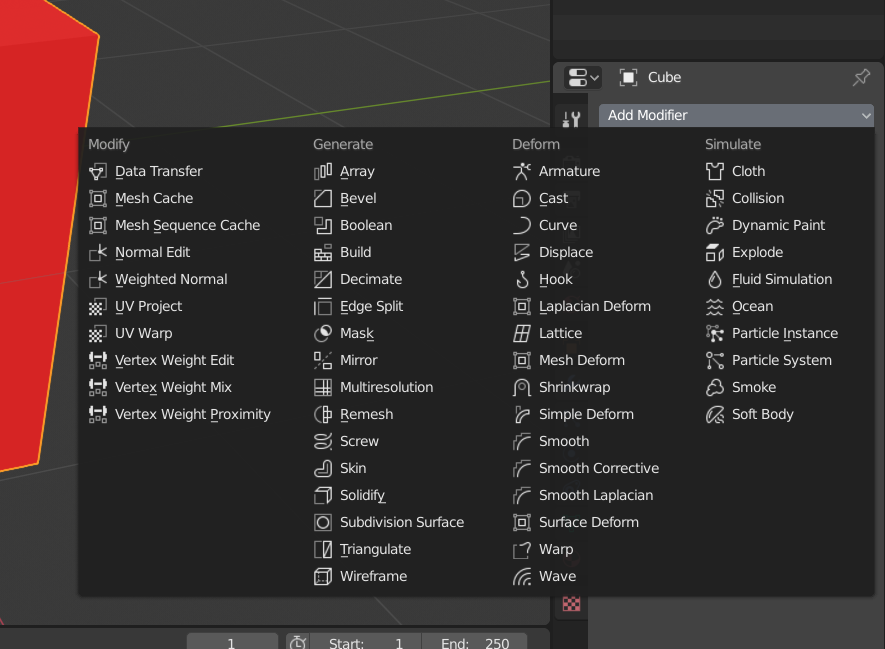
Task: Click the Cloth modifier icon
Action: (x=714, y=171)
